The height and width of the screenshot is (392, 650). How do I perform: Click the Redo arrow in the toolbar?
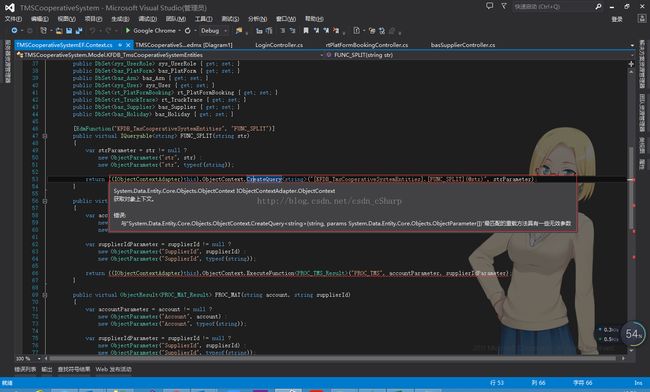108,31
